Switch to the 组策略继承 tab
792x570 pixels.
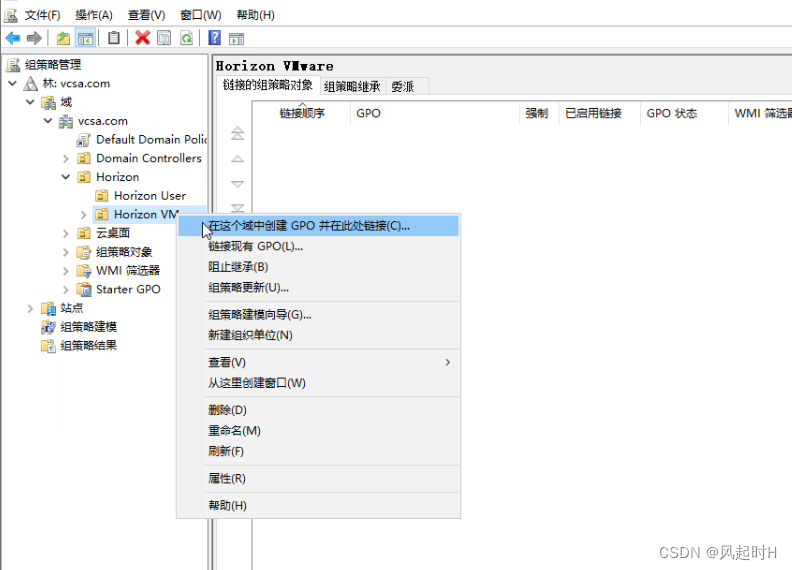(352, 86)
